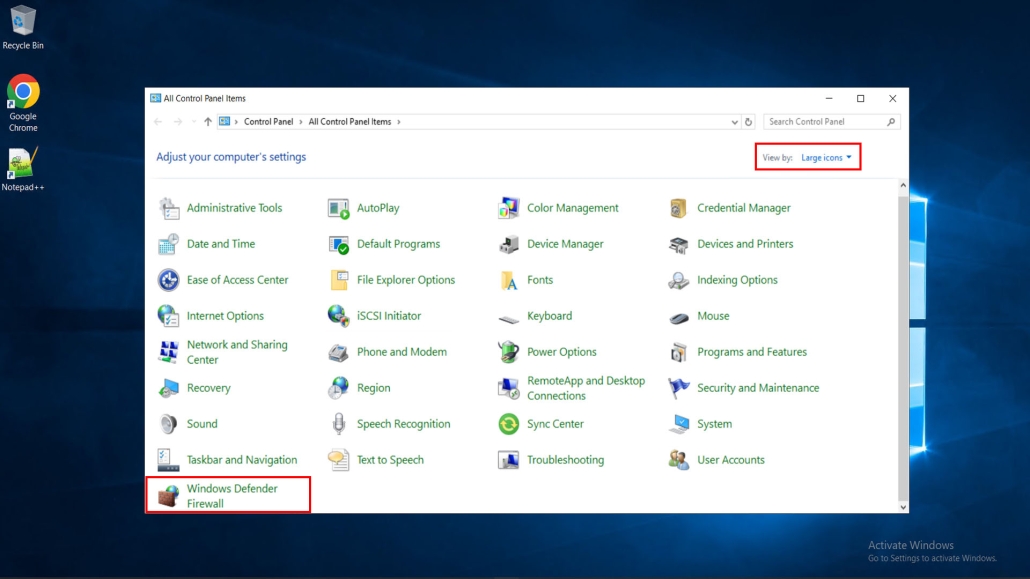Click the All Control Panel Items breadcrumb
The width and height of the screenshot is (1030, 579).
[350, 122]
